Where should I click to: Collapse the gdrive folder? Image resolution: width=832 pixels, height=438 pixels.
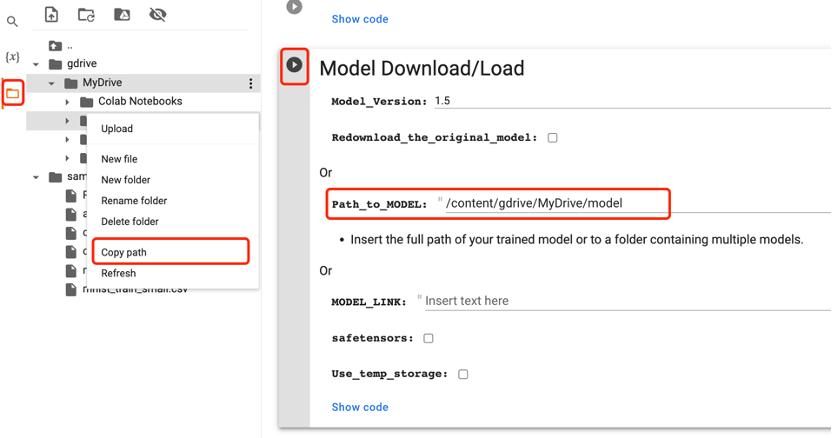point(37,64)
